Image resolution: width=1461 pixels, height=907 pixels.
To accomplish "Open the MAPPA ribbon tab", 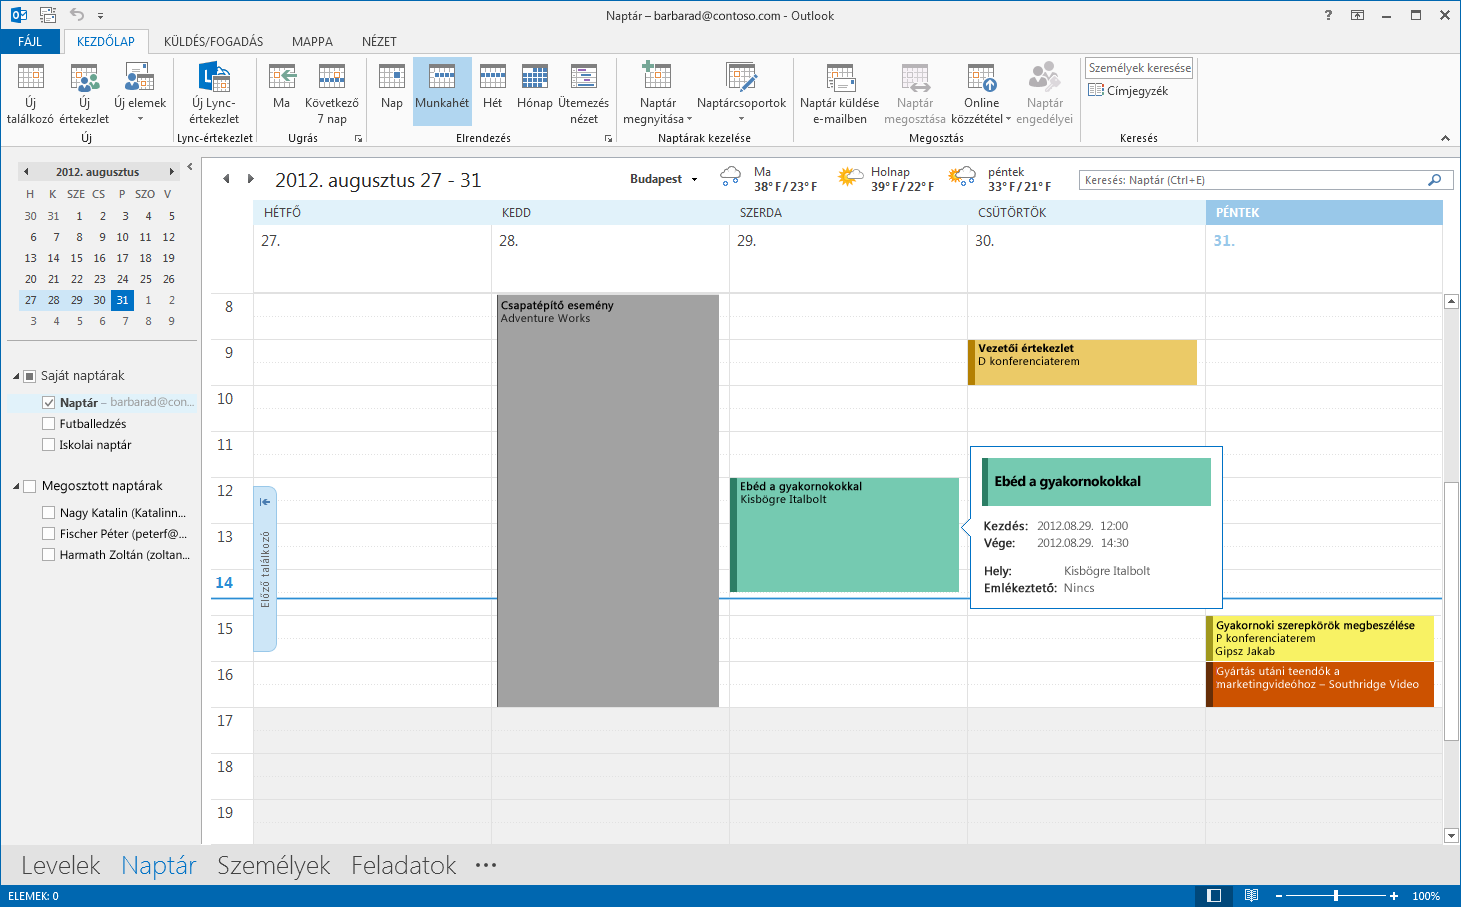I will point(312,41).
